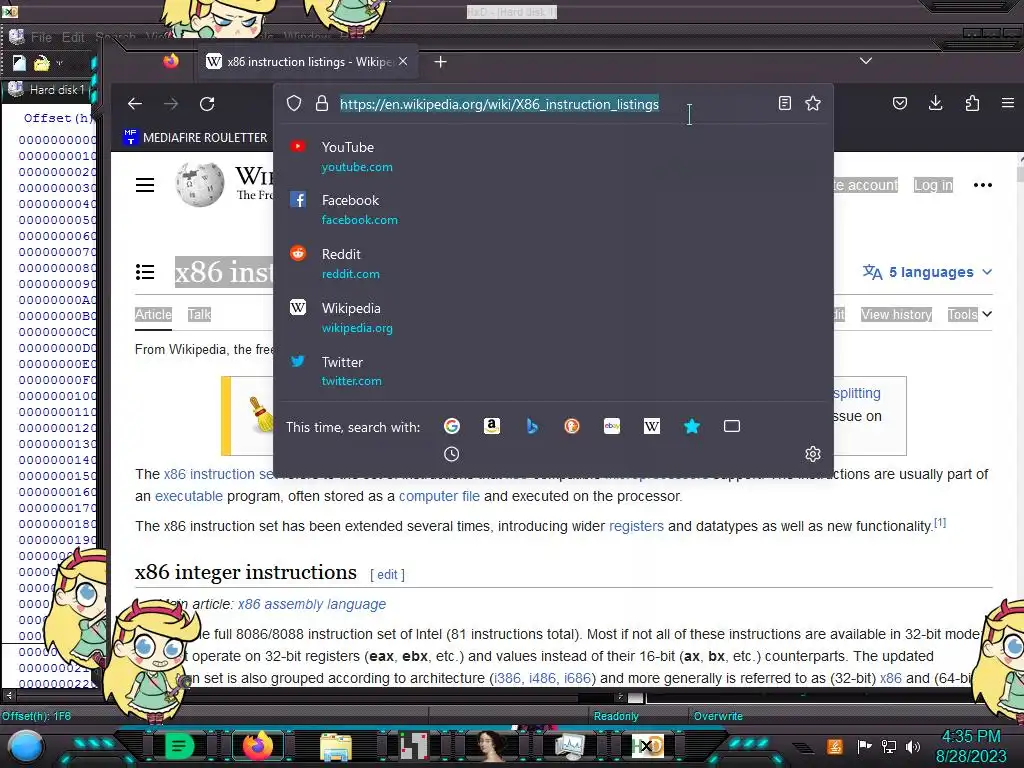Click the padlock site security icon
The height and width of the screenshot is (768, 1024).
322,103
